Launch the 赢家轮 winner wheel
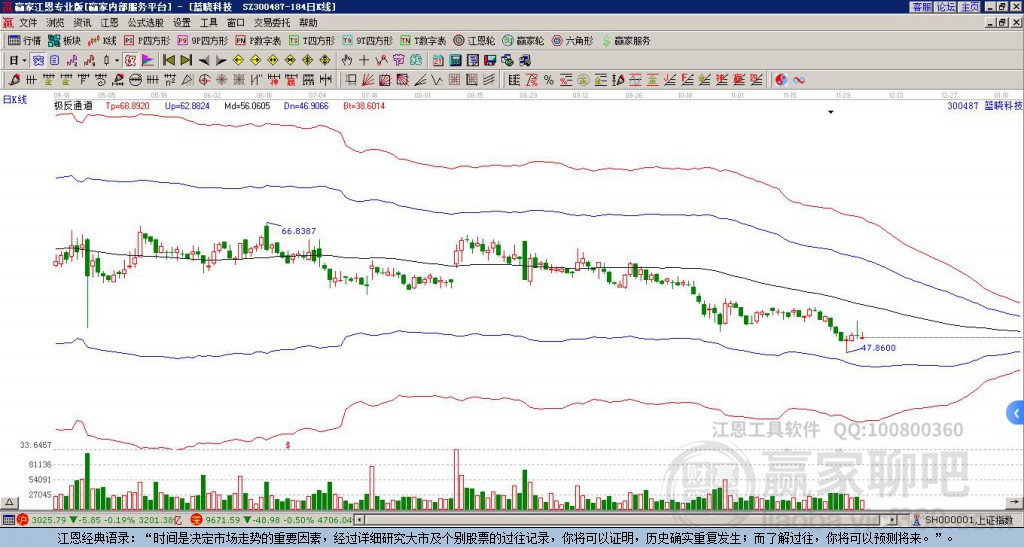The width and height of the screenshot is (1024, 548). point(523,40)
